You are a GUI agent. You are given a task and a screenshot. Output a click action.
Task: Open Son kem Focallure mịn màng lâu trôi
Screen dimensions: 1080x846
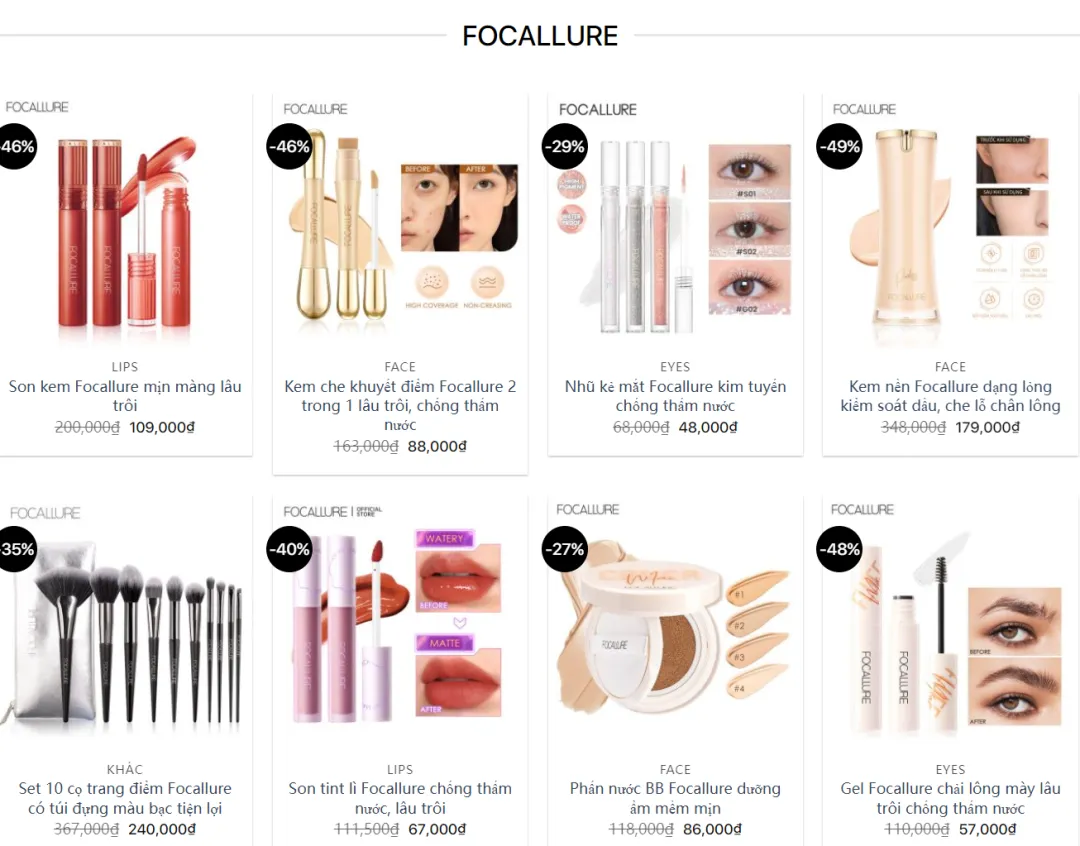pos(125,395)
